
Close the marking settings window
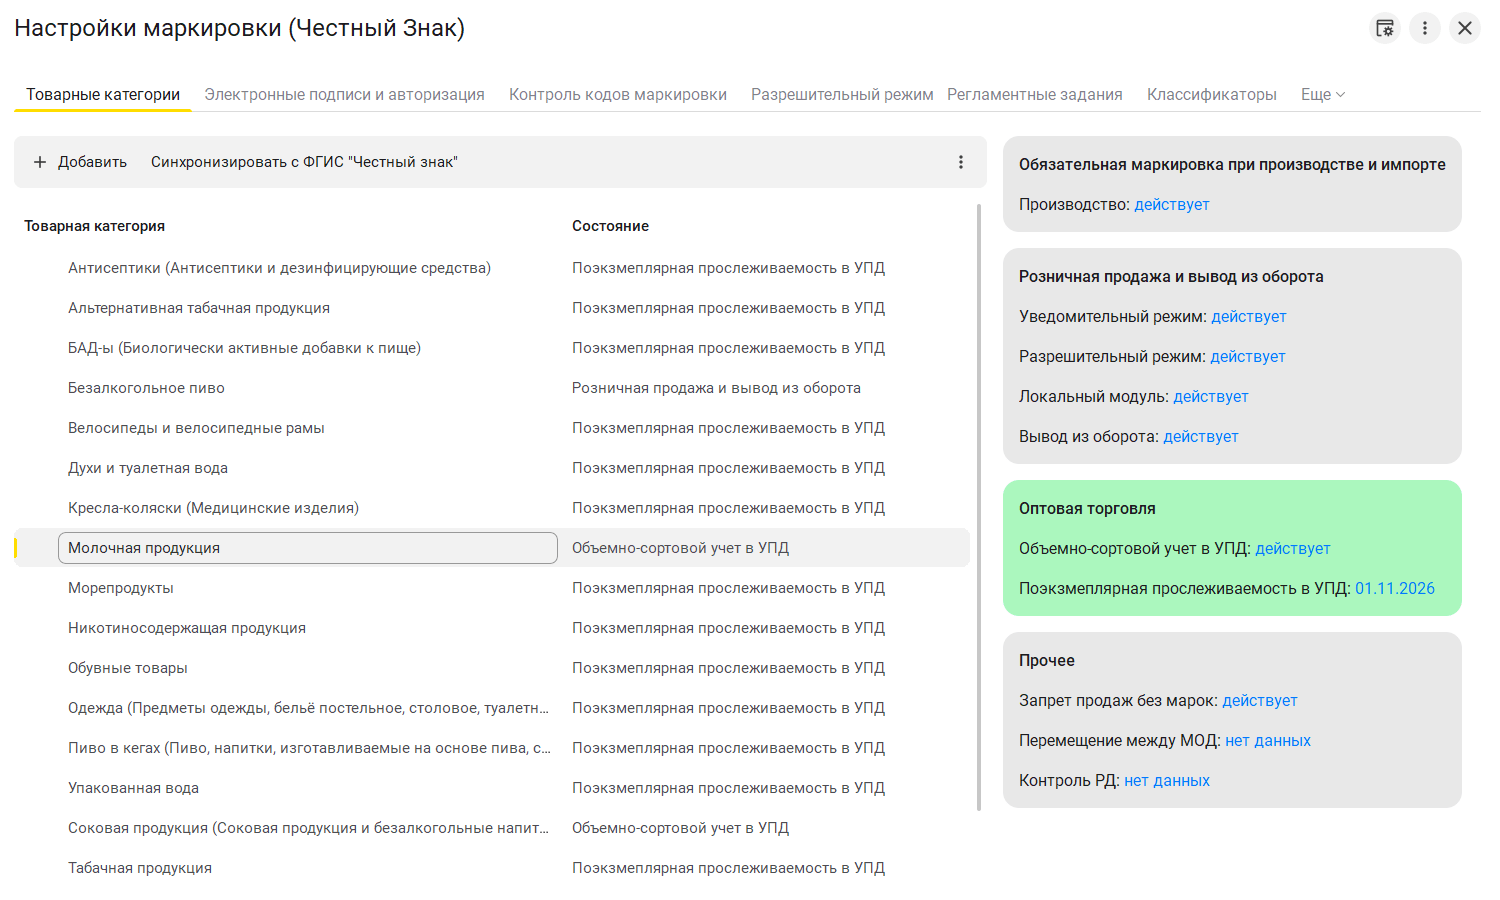[x=1465, y=28]
